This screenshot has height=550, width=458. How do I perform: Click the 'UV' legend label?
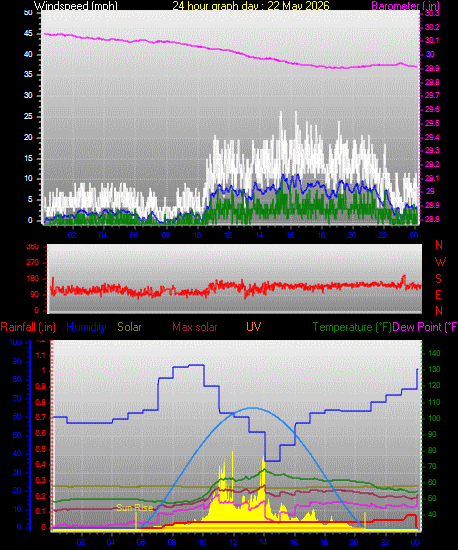click(254, 327)
